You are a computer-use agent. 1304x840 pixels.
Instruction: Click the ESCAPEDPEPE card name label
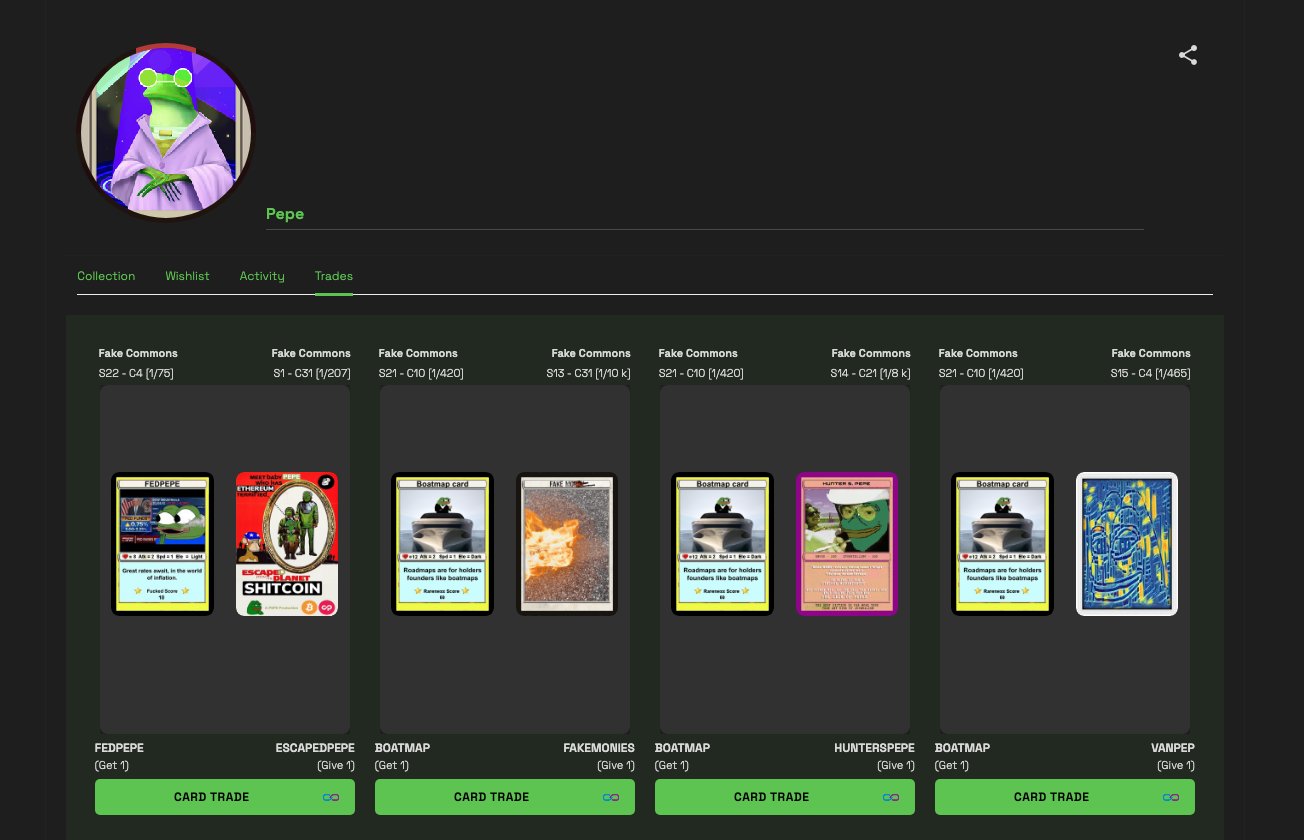[315, 748]
